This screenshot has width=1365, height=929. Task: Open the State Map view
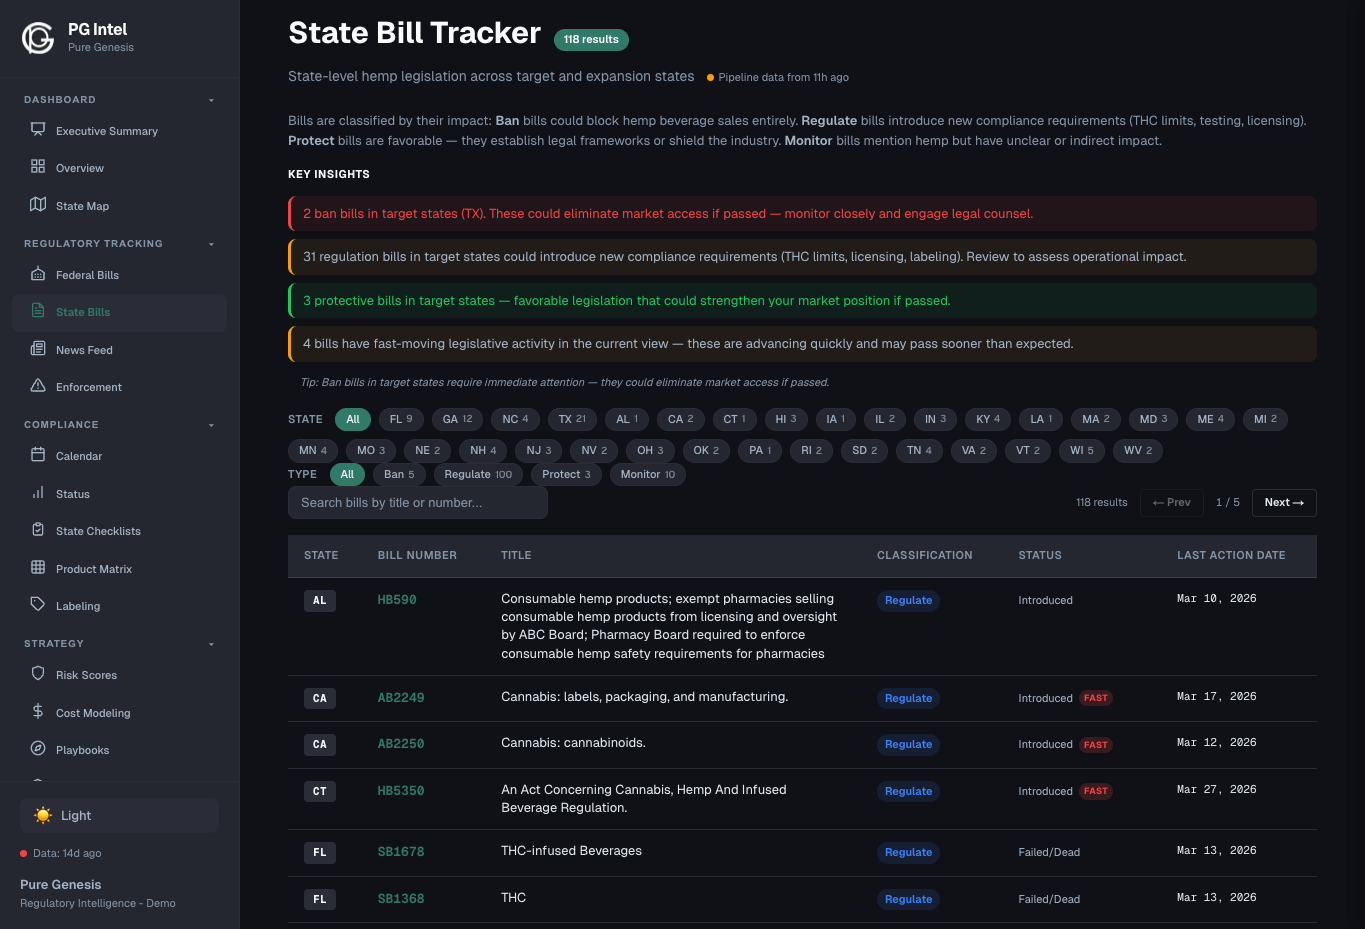(x=82, y=206)
